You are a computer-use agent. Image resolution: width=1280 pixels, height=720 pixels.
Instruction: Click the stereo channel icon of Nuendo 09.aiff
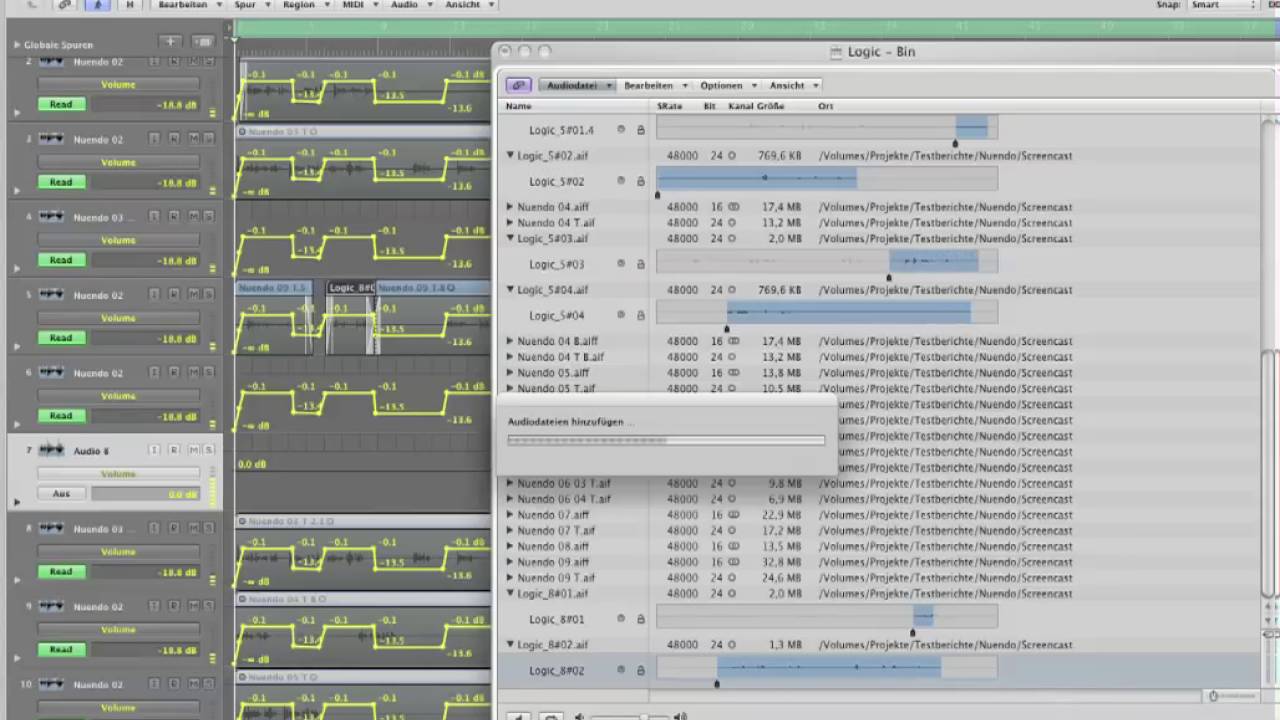733,562
